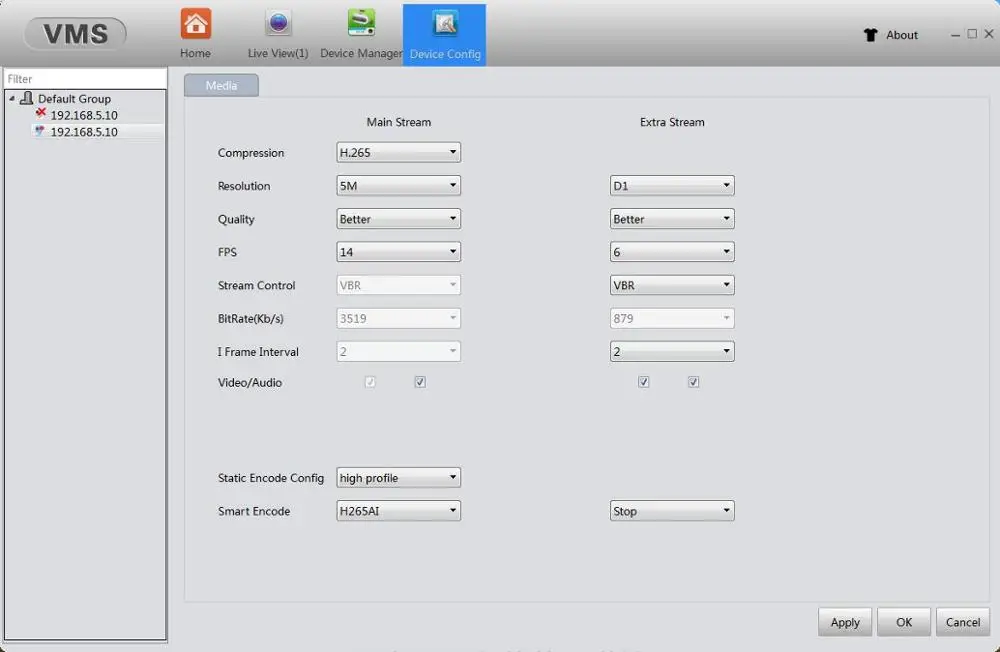The image size is (1000, 652).
Task: Open Extra Stream Quality Better dropdown
Action: pyautogui.click(x=672, y=219)
